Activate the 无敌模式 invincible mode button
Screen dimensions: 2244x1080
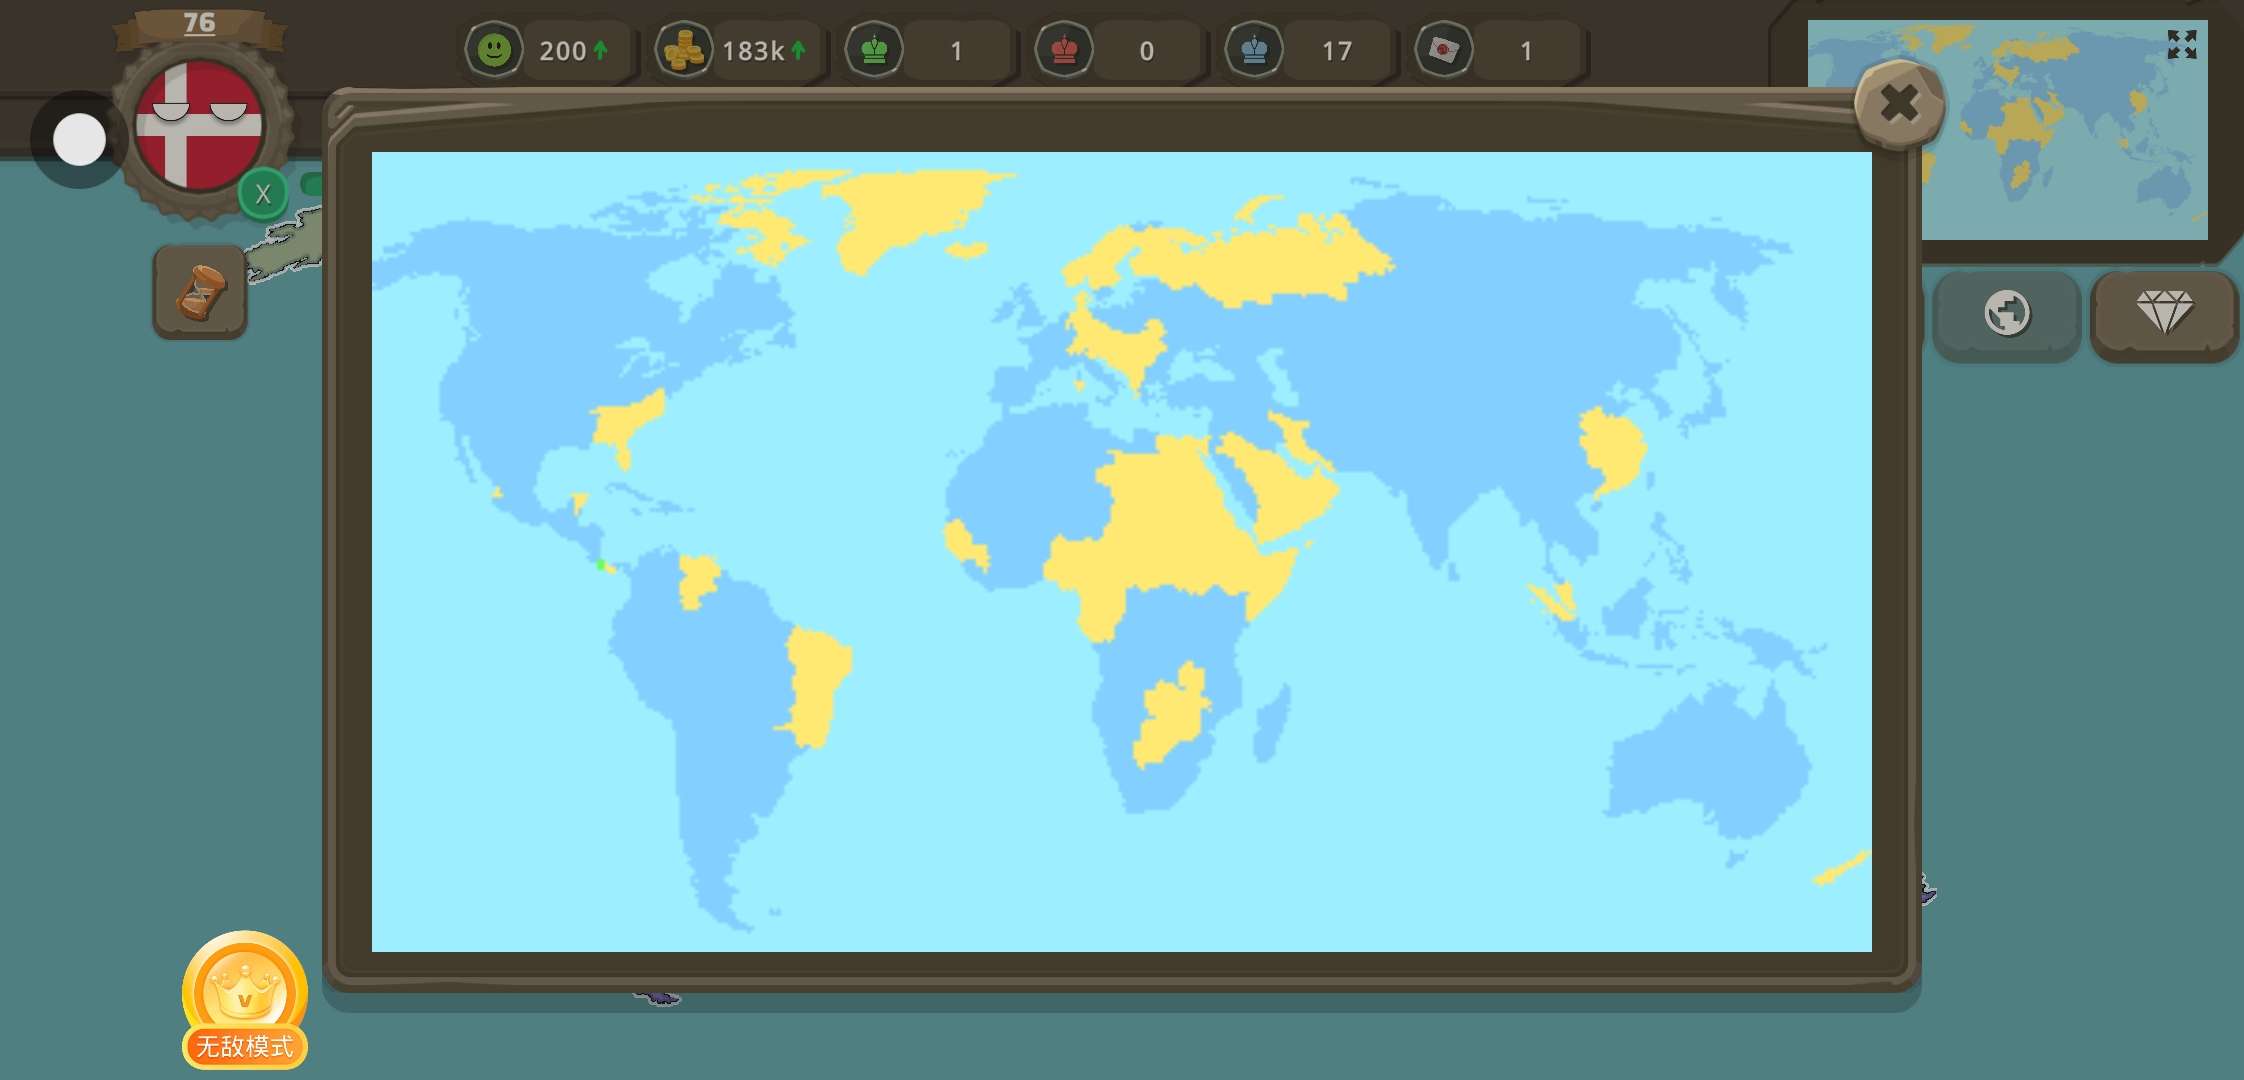[x=245, y=1000]
